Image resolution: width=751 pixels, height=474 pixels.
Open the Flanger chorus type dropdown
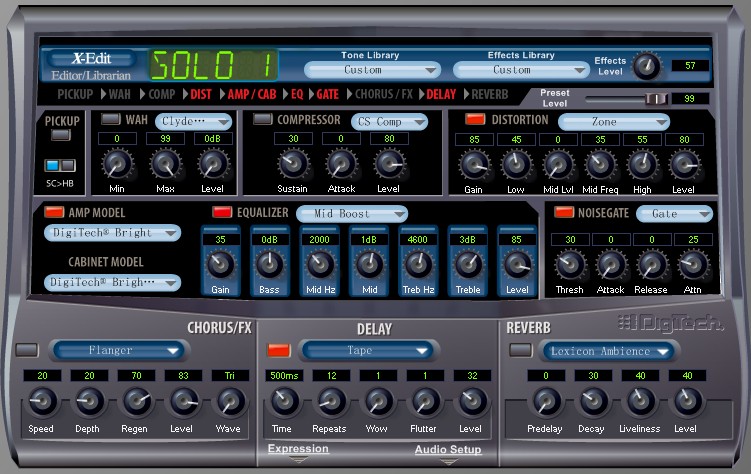pyautogui.click(x=118, y=350)
